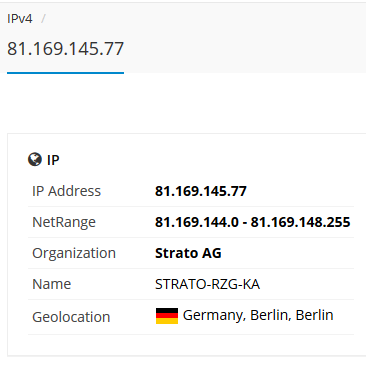The image size is (366, 371).
Task: Open the Strato AG organization link
Action: pyautogui.click(x=188, y=253)
